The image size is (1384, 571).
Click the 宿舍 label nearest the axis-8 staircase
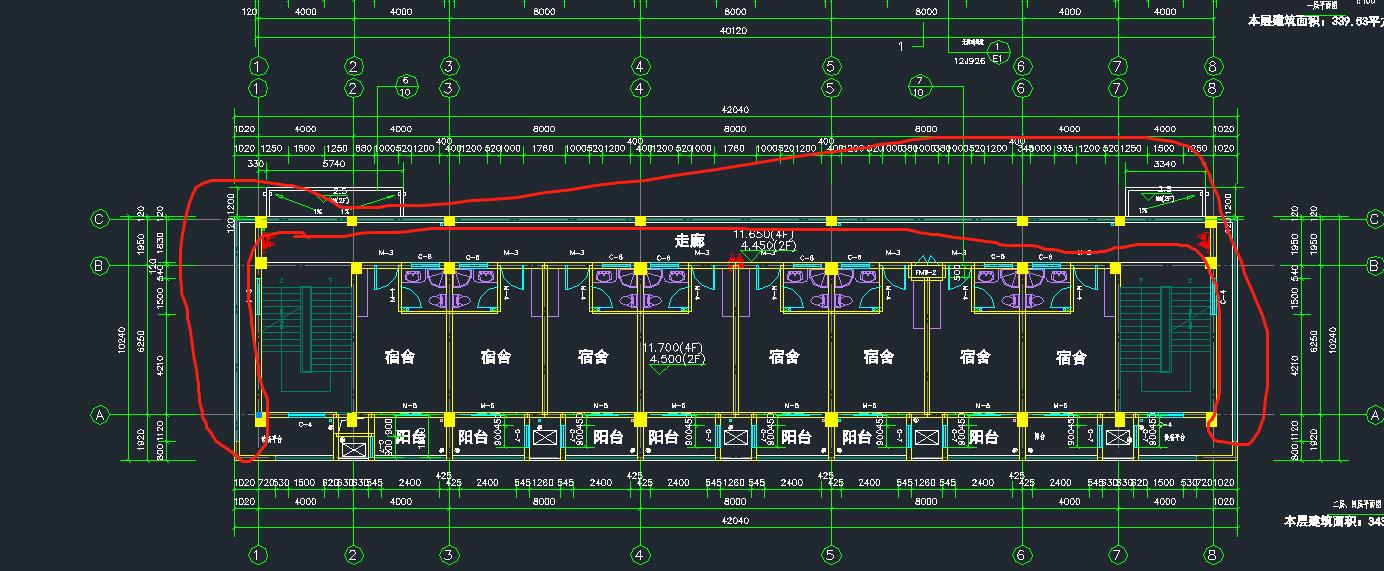click(1071, 356)
